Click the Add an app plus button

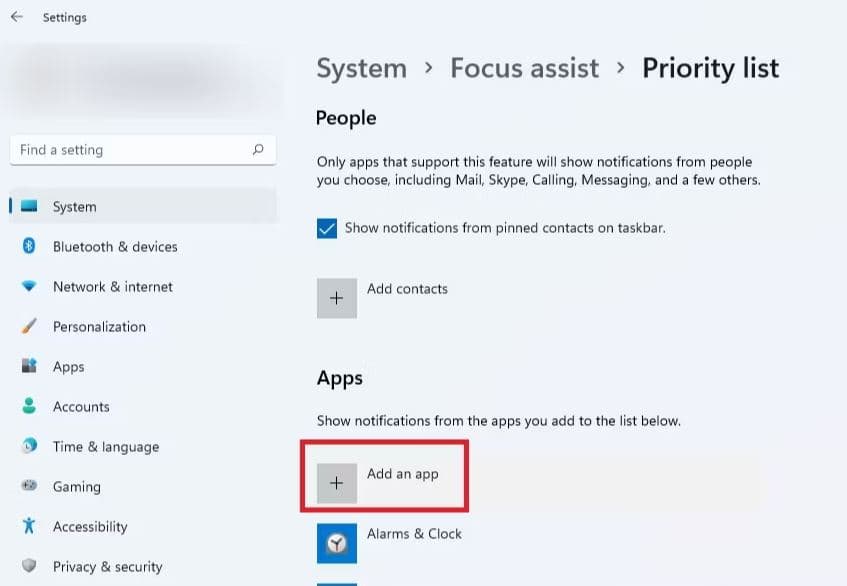[x=337, y=483]
